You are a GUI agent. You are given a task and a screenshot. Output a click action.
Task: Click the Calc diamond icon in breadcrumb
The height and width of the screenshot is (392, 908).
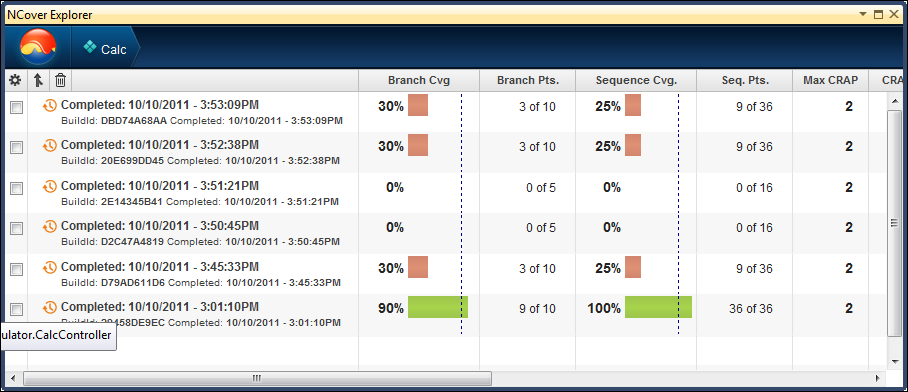(89, 47)
